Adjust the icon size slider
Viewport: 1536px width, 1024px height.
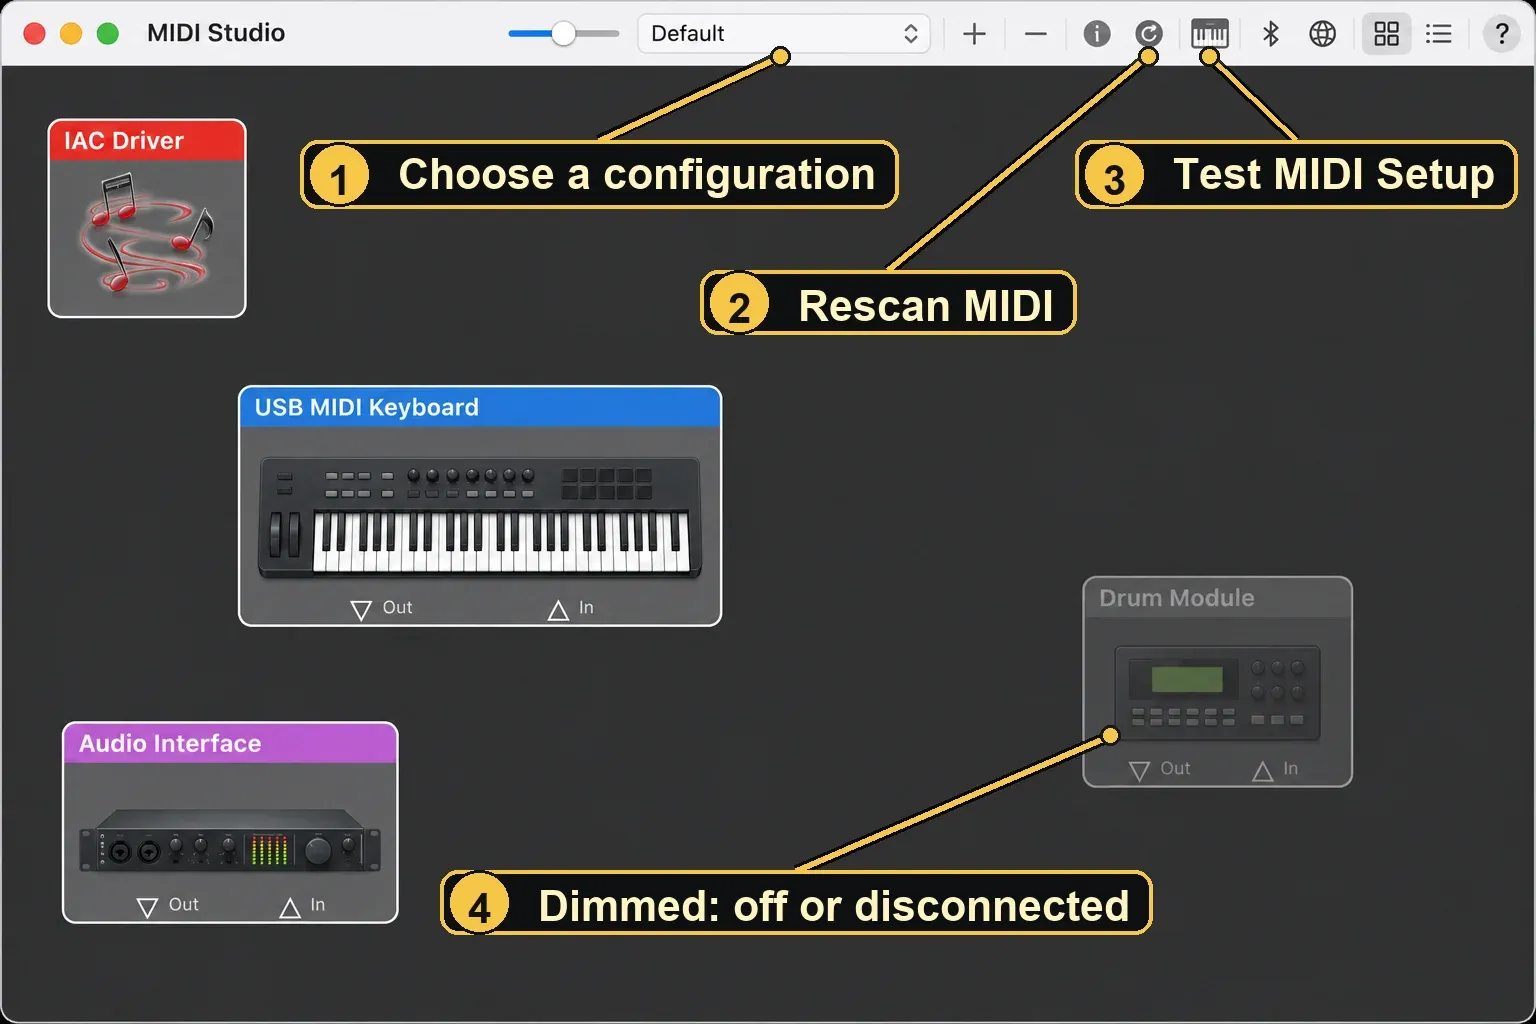click(x=564, y=34)
